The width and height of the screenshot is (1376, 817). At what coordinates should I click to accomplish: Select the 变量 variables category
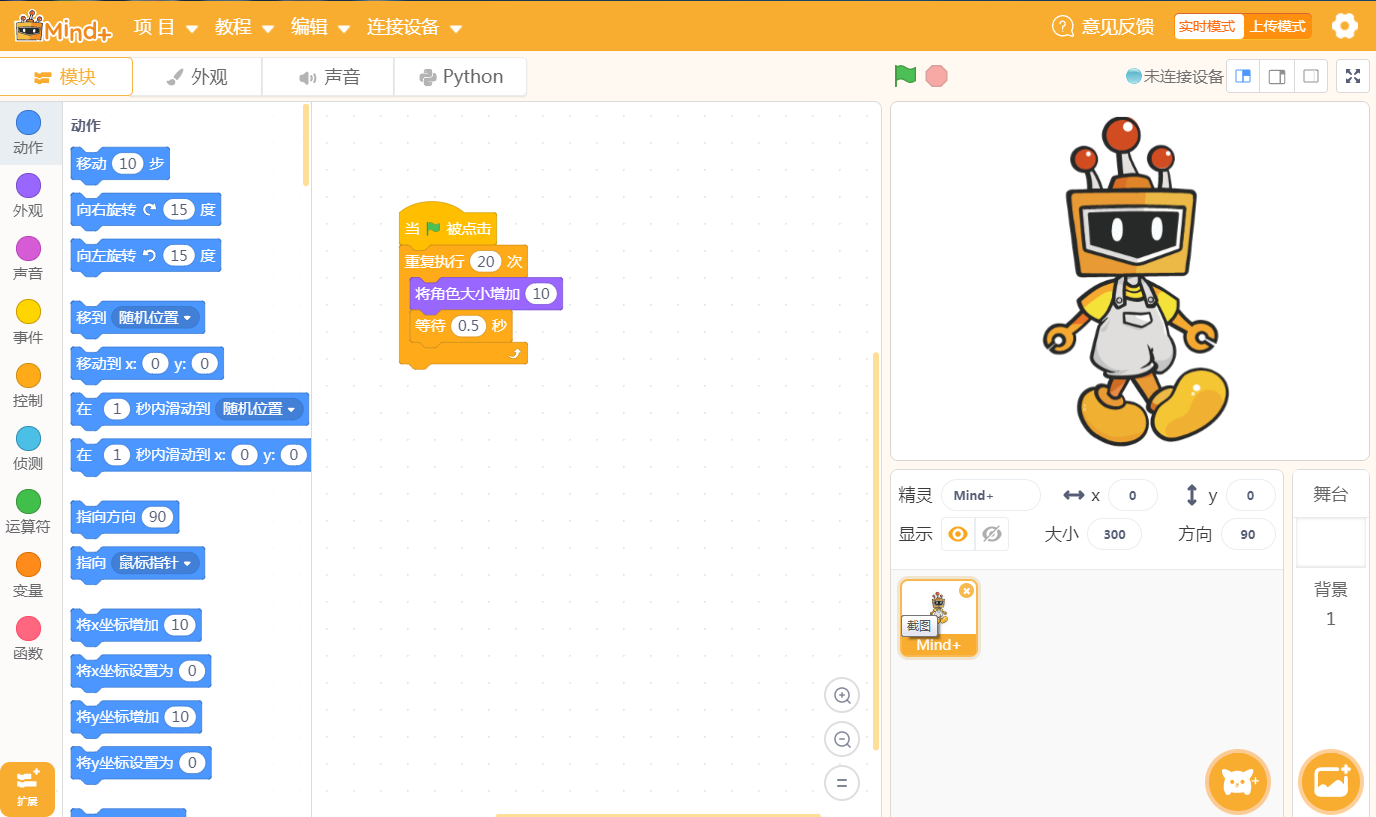[x=28, y=576]
